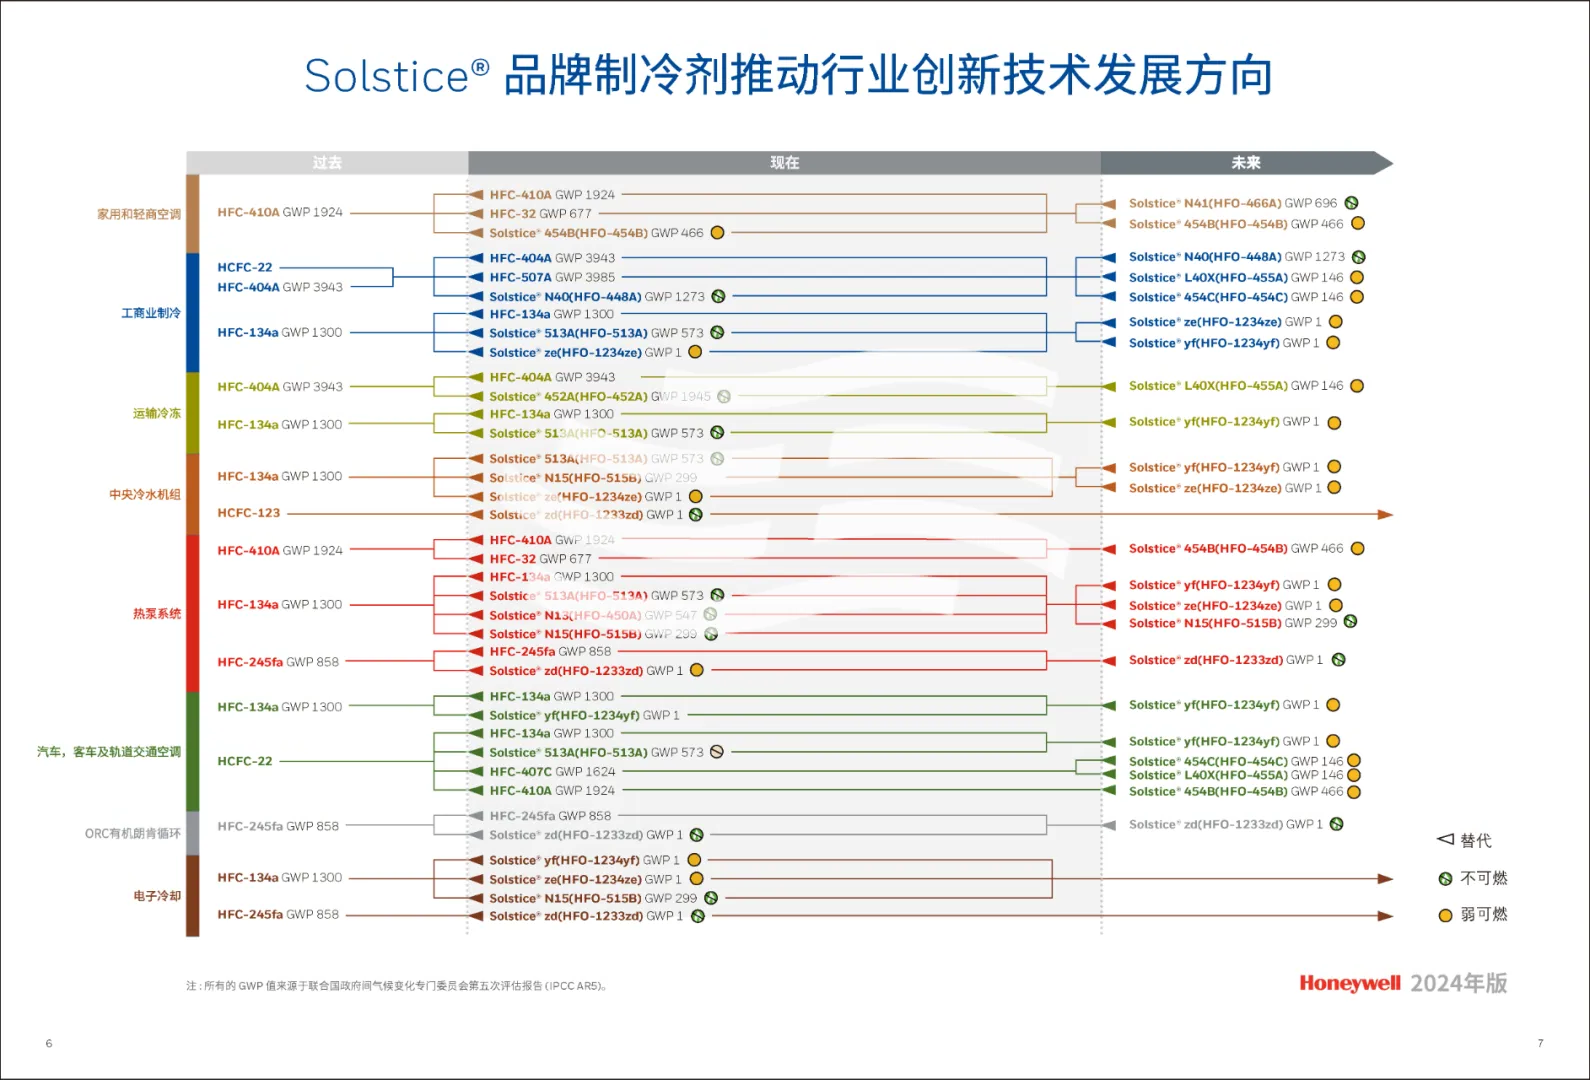Click icon beside 电子冷却 N15(HFO-515B) GWP 299
The image size is (1590, 1080).
[711, 898]
